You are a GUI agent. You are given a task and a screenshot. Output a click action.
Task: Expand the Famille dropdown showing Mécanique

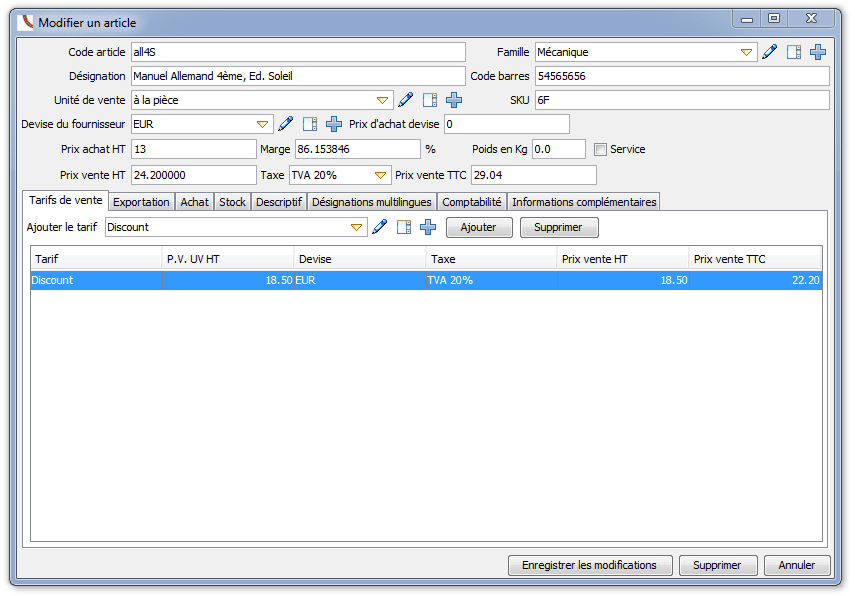coord(746,52)
